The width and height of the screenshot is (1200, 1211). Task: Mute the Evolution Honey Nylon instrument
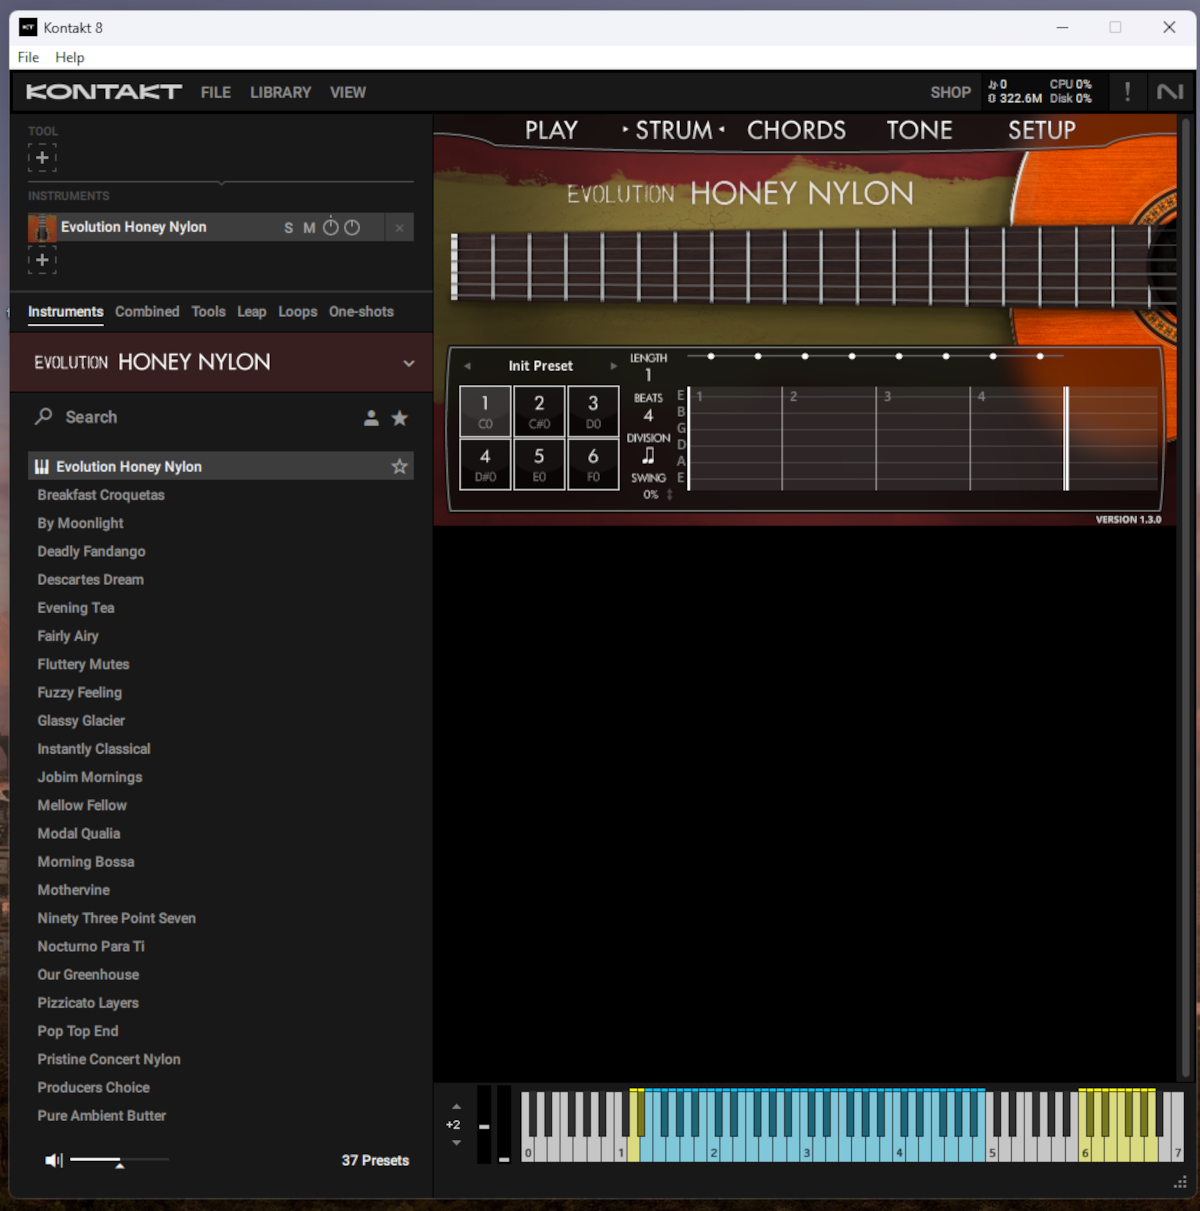(x=309, y=228)
